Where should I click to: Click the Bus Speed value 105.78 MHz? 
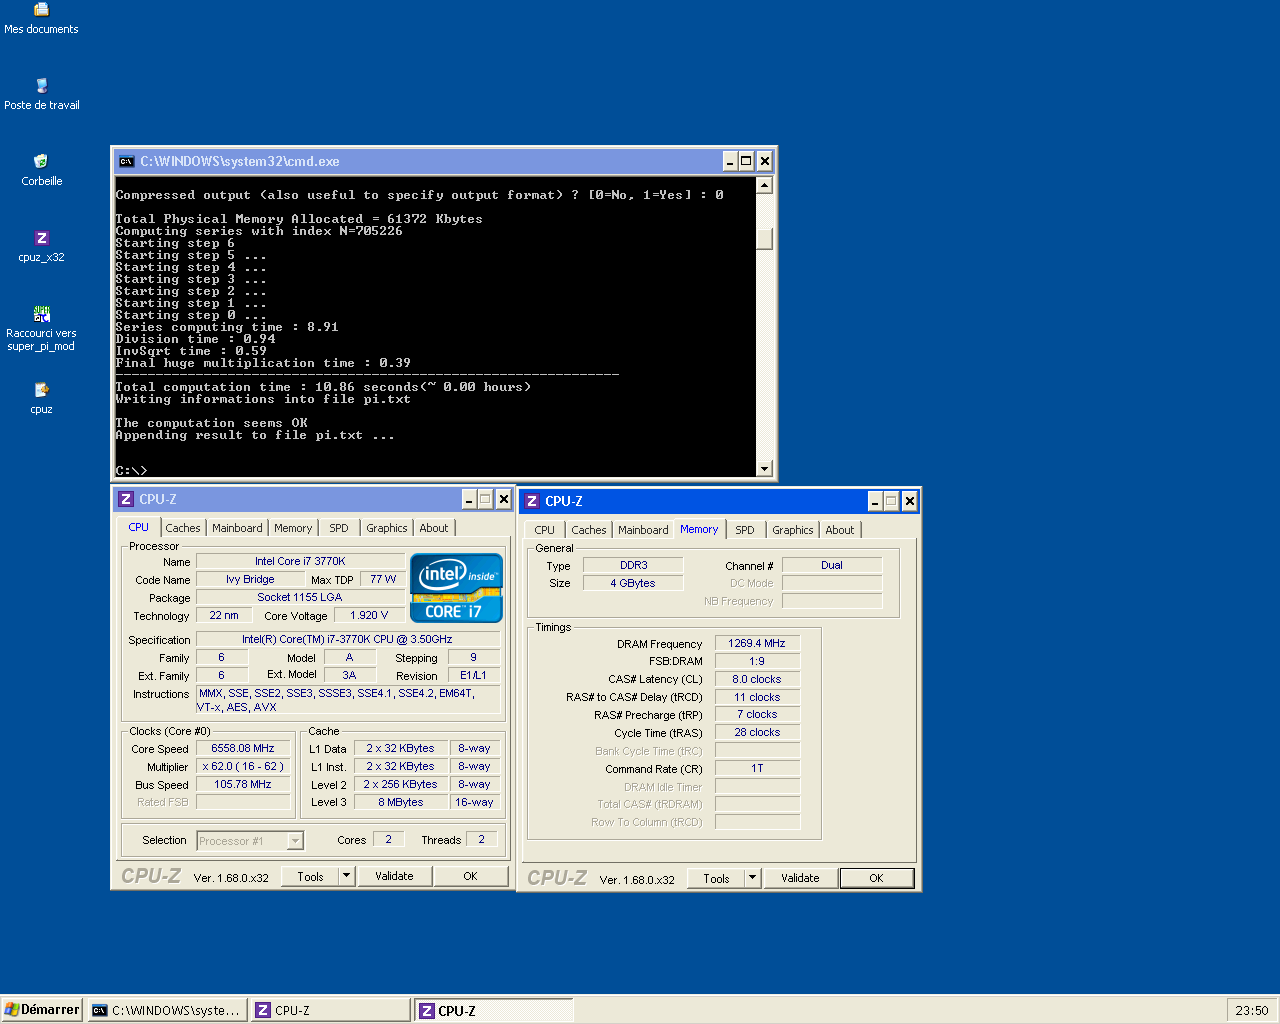click(x=243, y=784)
